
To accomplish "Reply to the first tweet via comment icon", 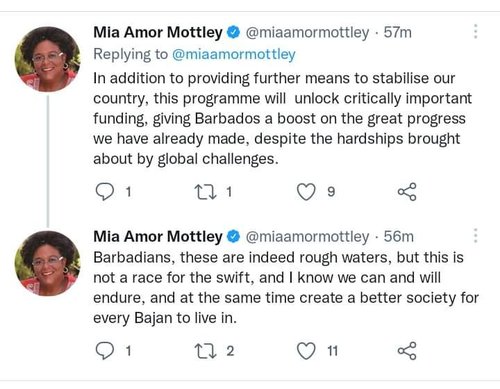I will point(105,192).
